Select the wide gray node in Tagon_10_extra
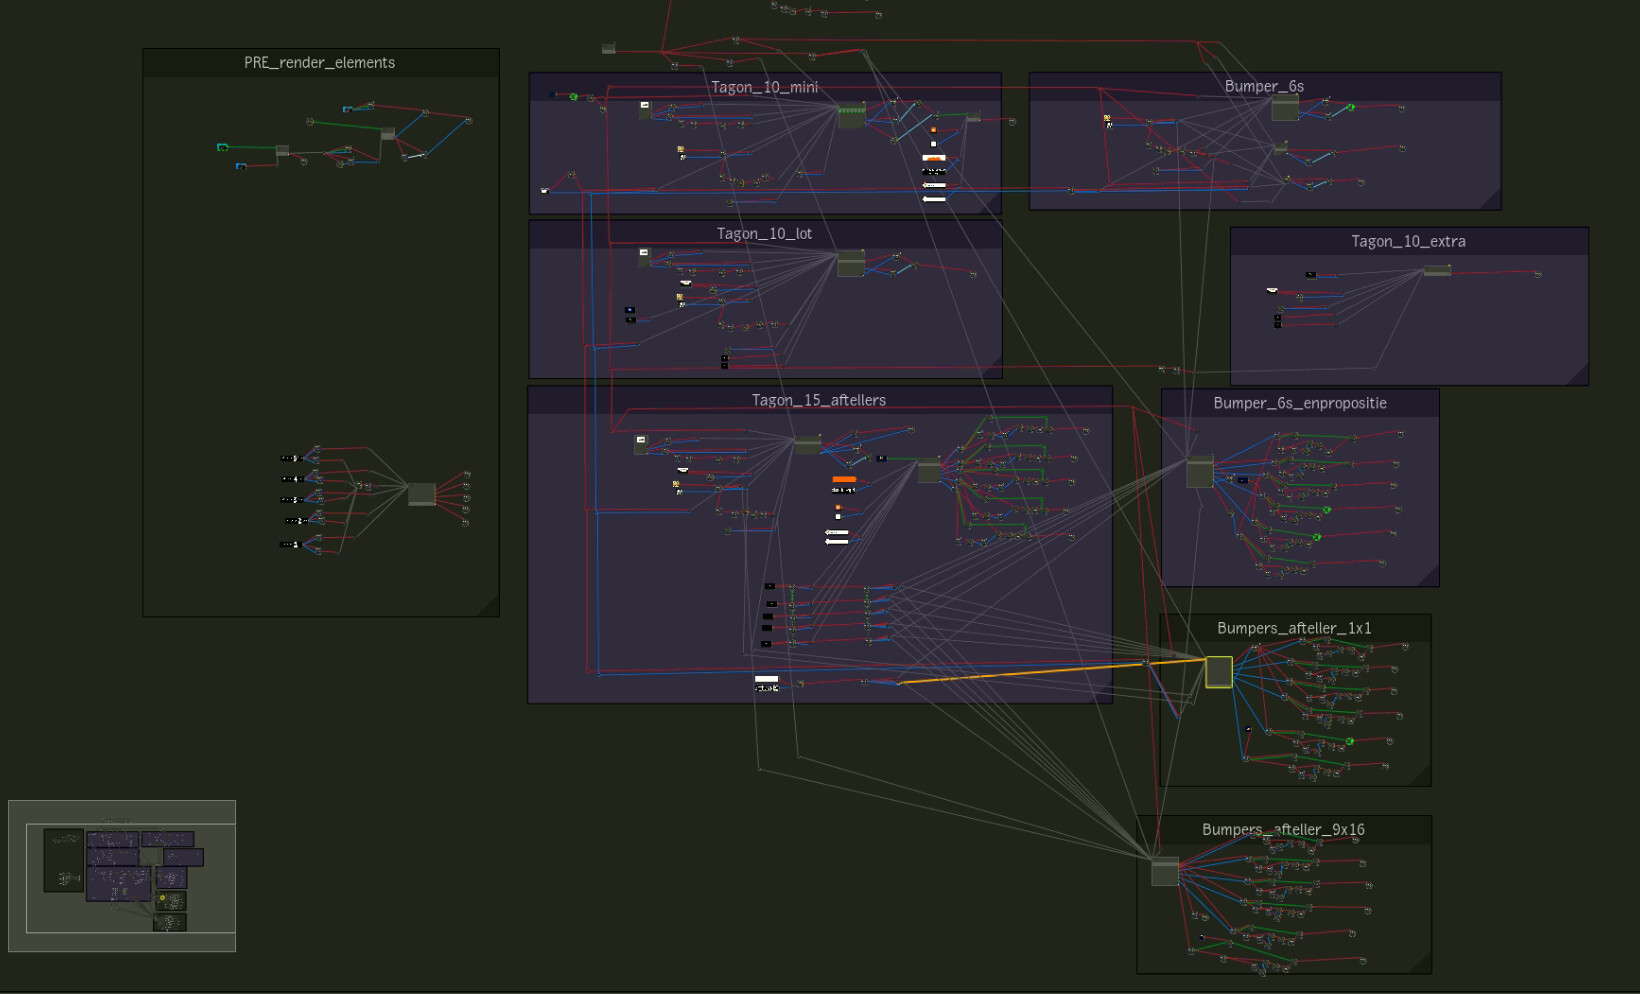1640x994 pixels. point(1437,270)
